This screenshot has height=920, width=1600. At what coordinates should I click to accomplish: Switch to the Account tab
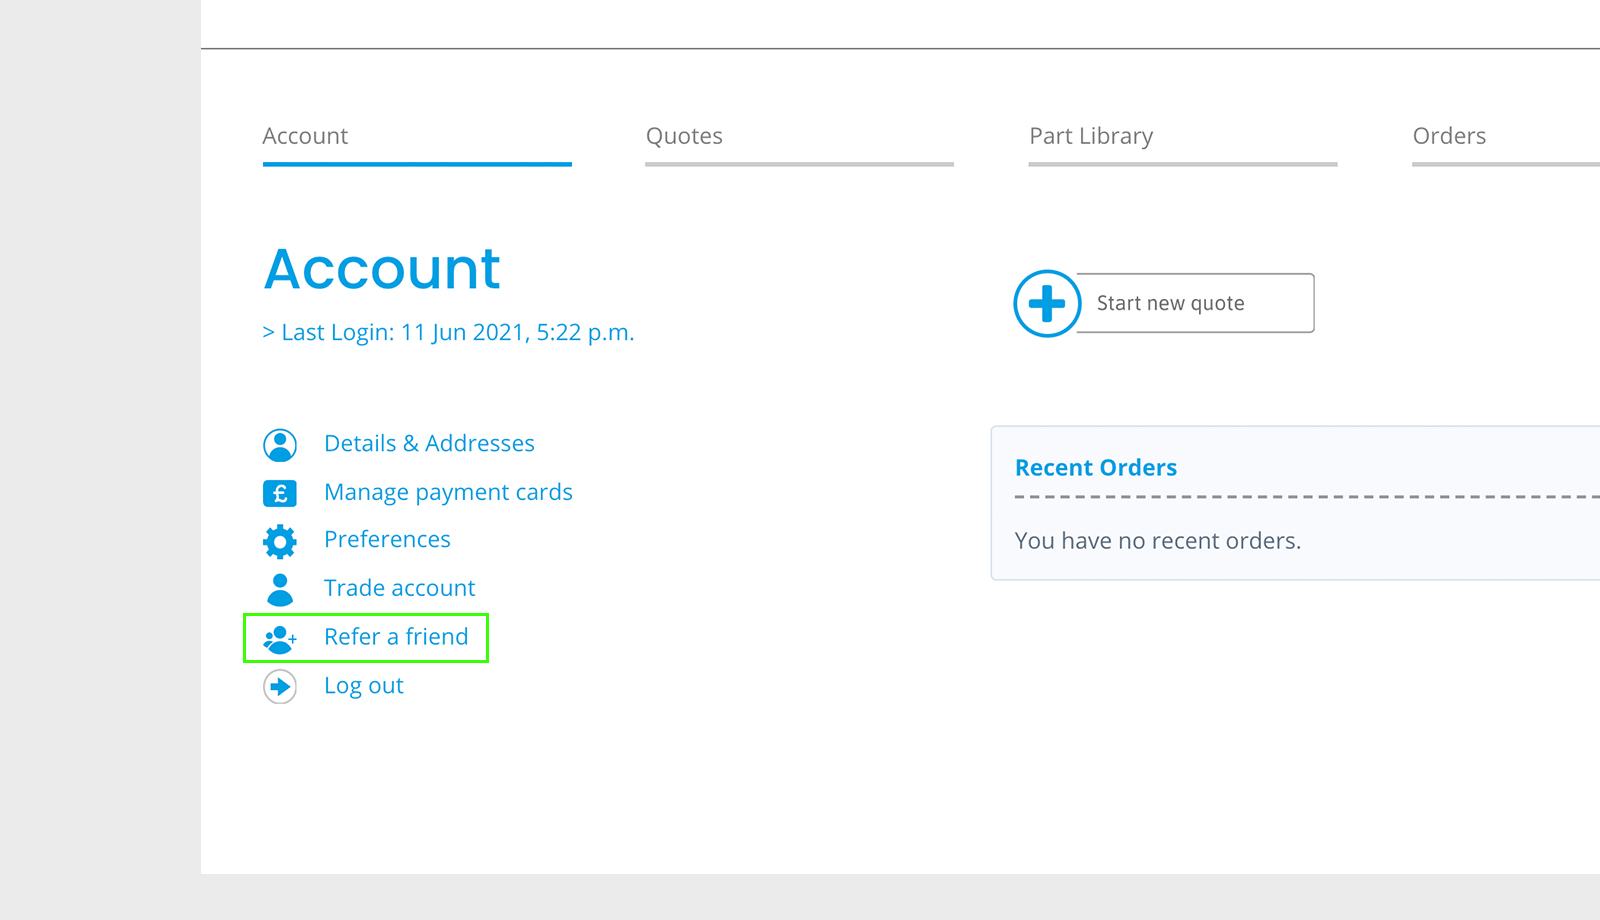pos(305,136)
